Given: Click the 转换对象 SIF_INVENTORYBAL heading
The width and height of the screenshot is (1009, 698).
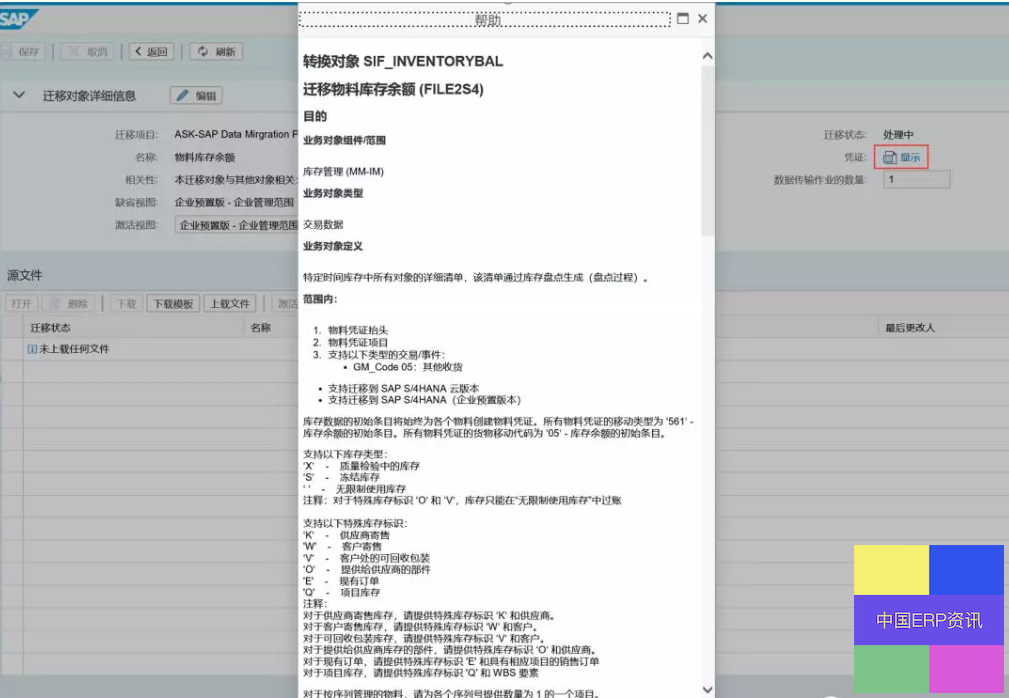Looking at the screenshot, I should (x=403, y=61).
